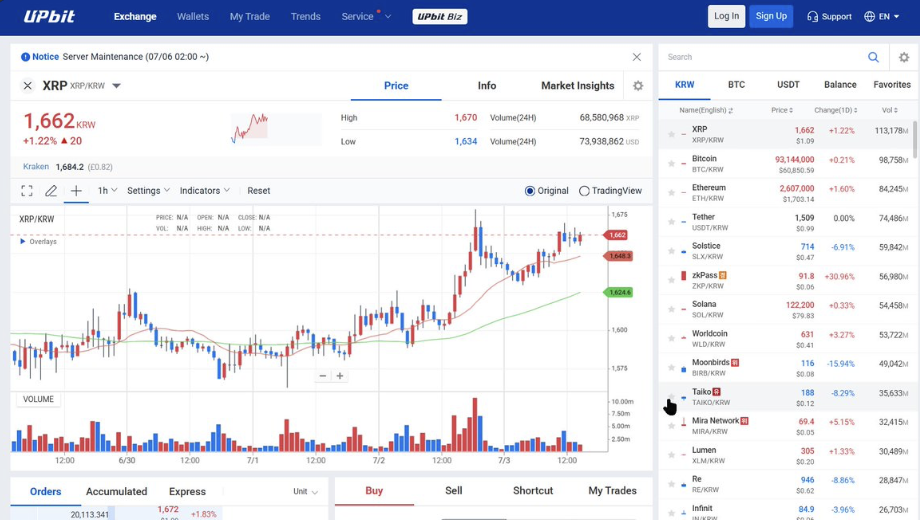
Task: Click the UPbit logo
Action: point(49,16)
